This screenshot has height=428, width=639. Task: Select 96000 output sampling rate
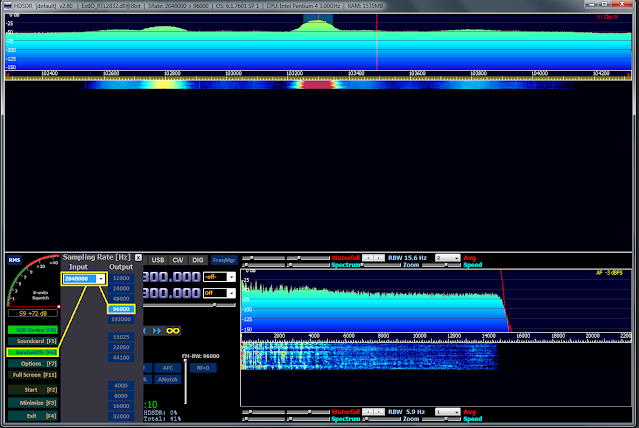click(121, 309)
